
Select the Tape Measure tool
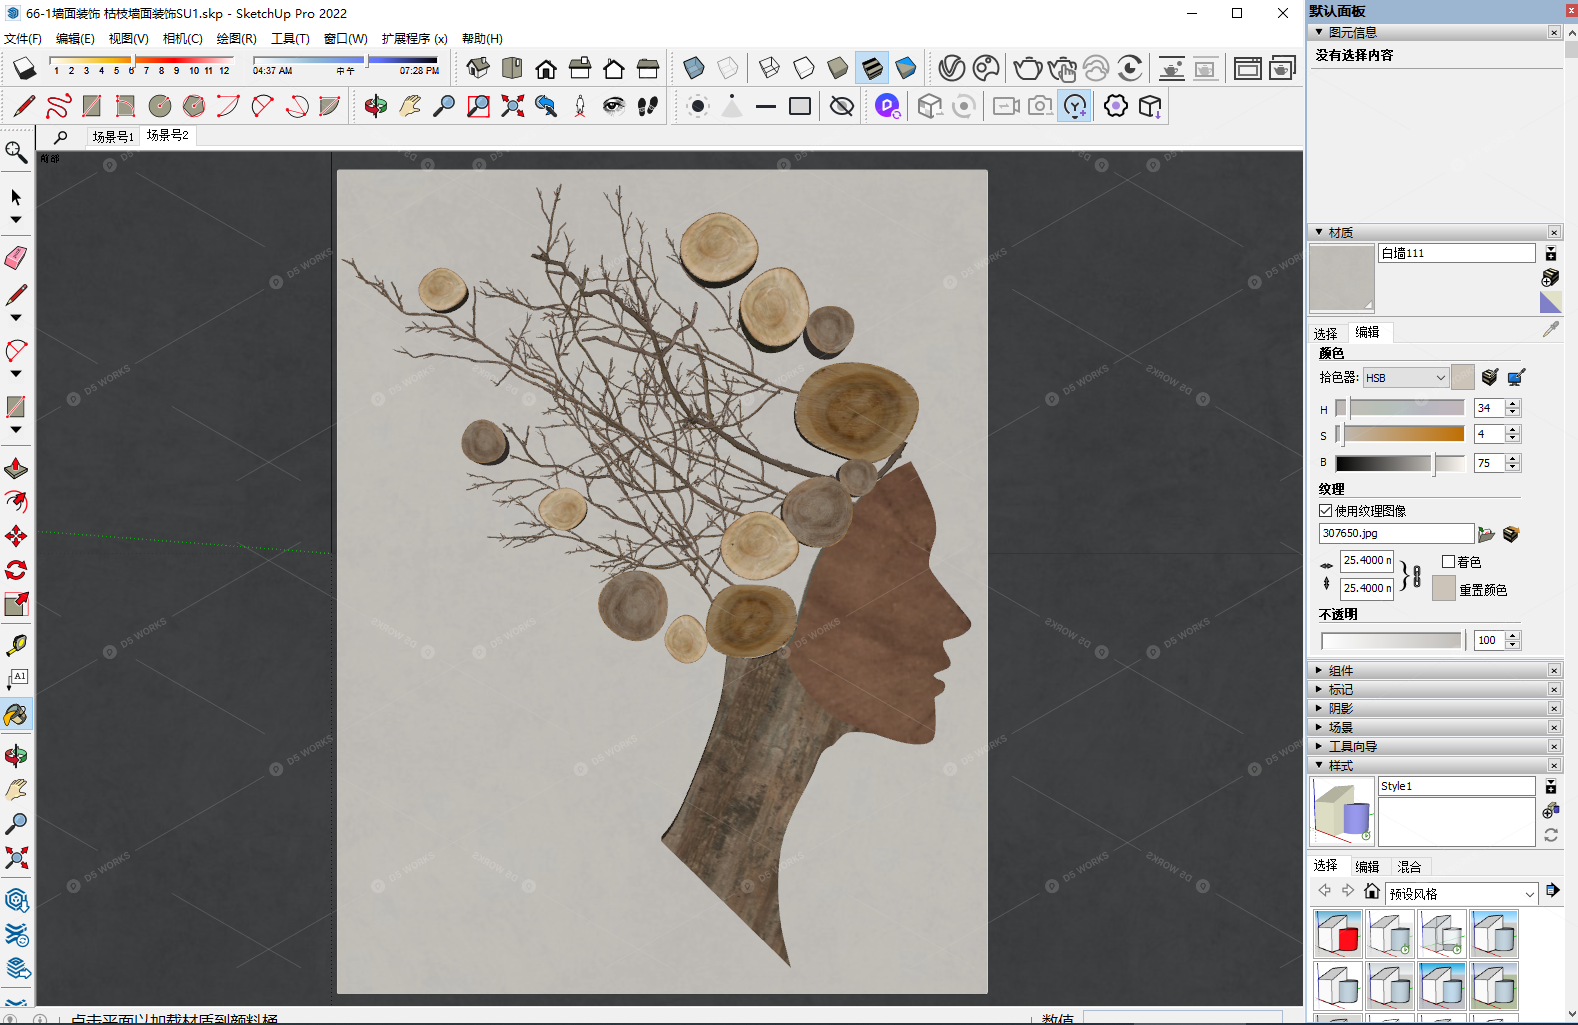(x=16, y=646)
